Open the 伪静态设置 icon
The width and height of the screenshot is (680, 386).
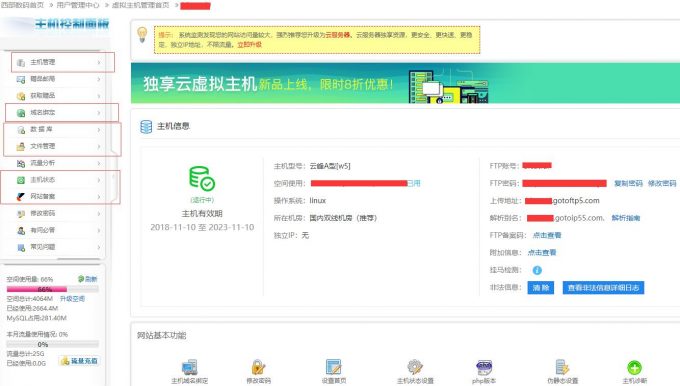(x=562, y=367)
